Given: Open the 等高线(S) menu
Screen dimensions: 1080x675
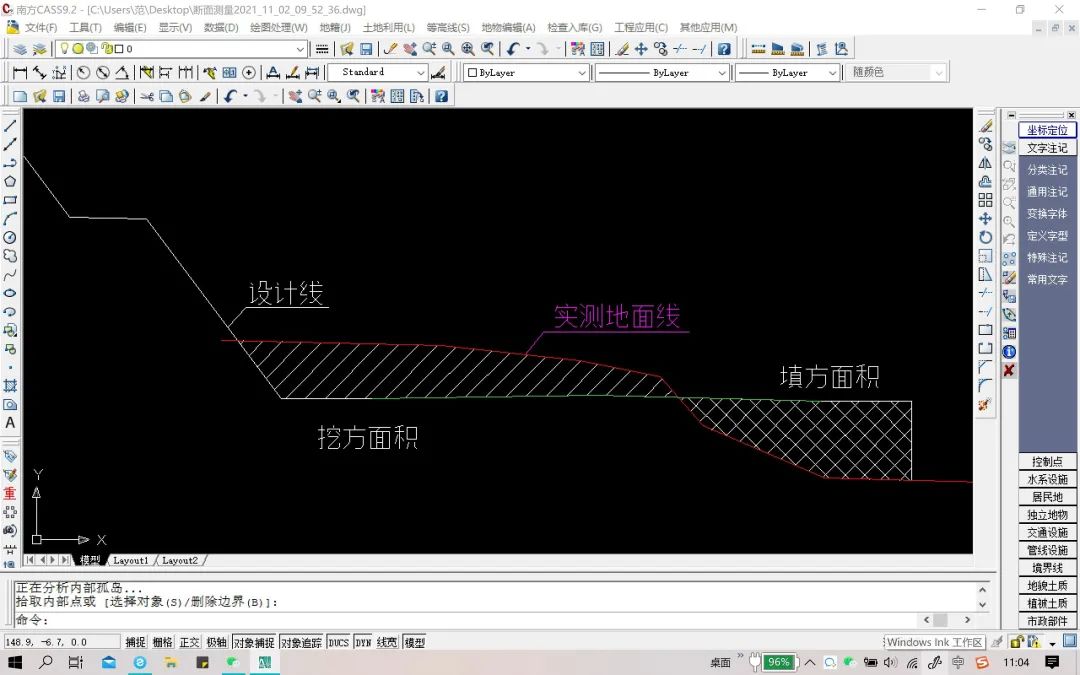Looking at the screenshot, I should coord(448,28).
